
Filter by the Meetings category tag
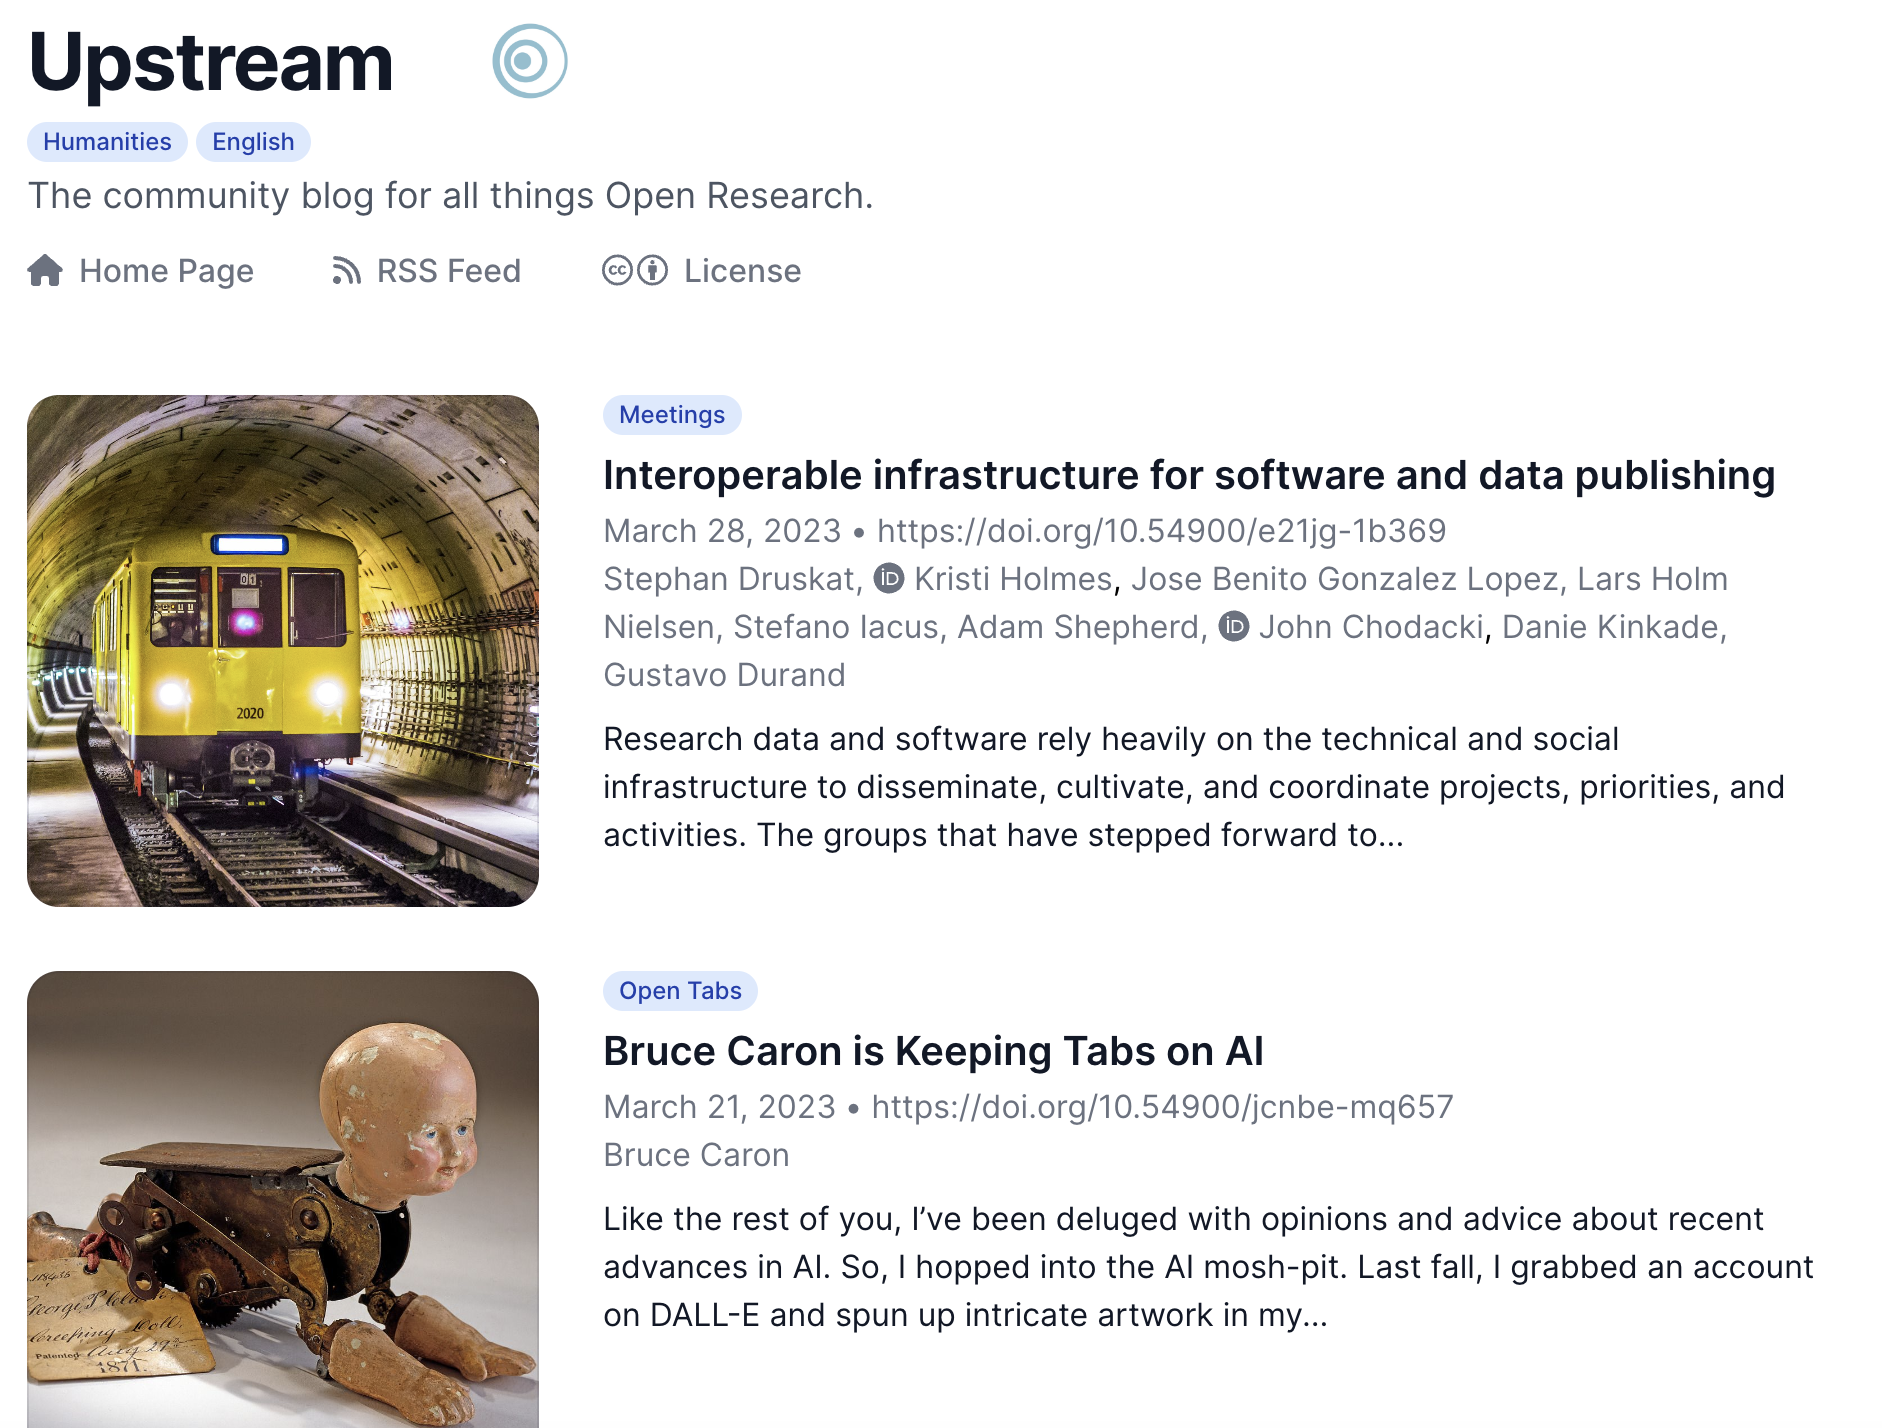672,414
